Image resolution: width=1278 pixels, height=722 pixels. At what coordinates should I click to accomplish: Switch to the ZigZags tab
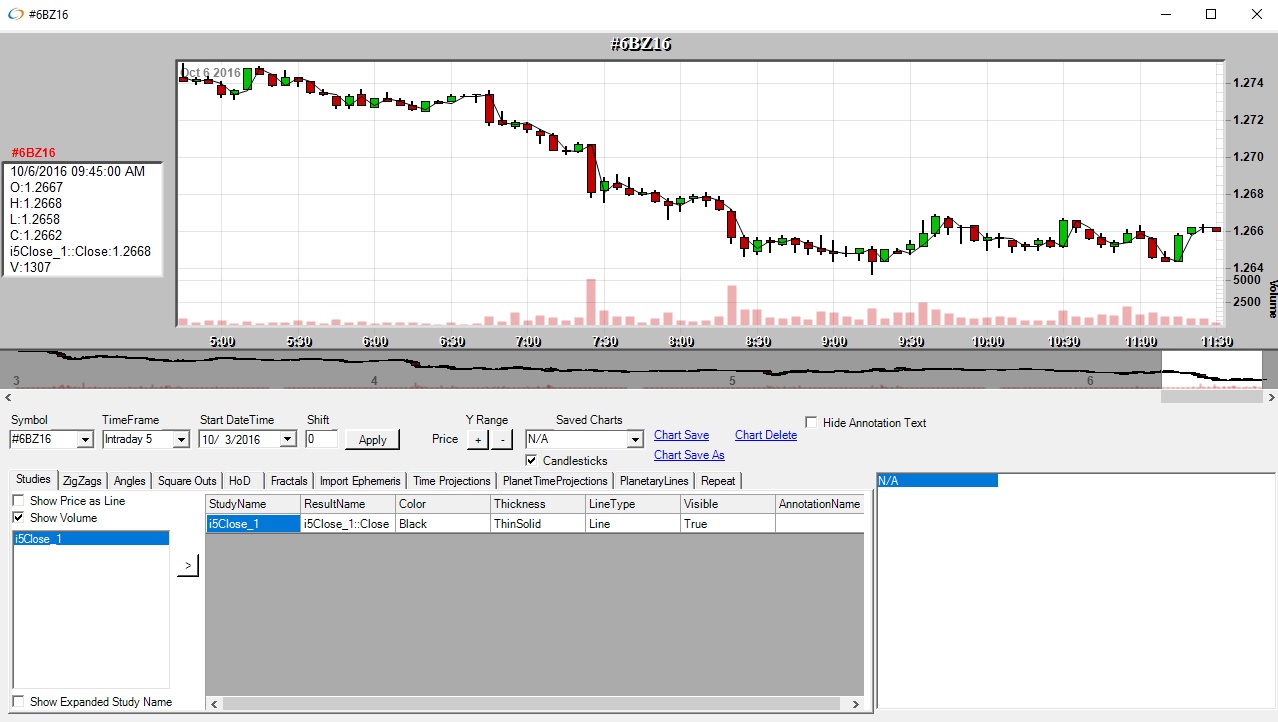pos(82,481)
